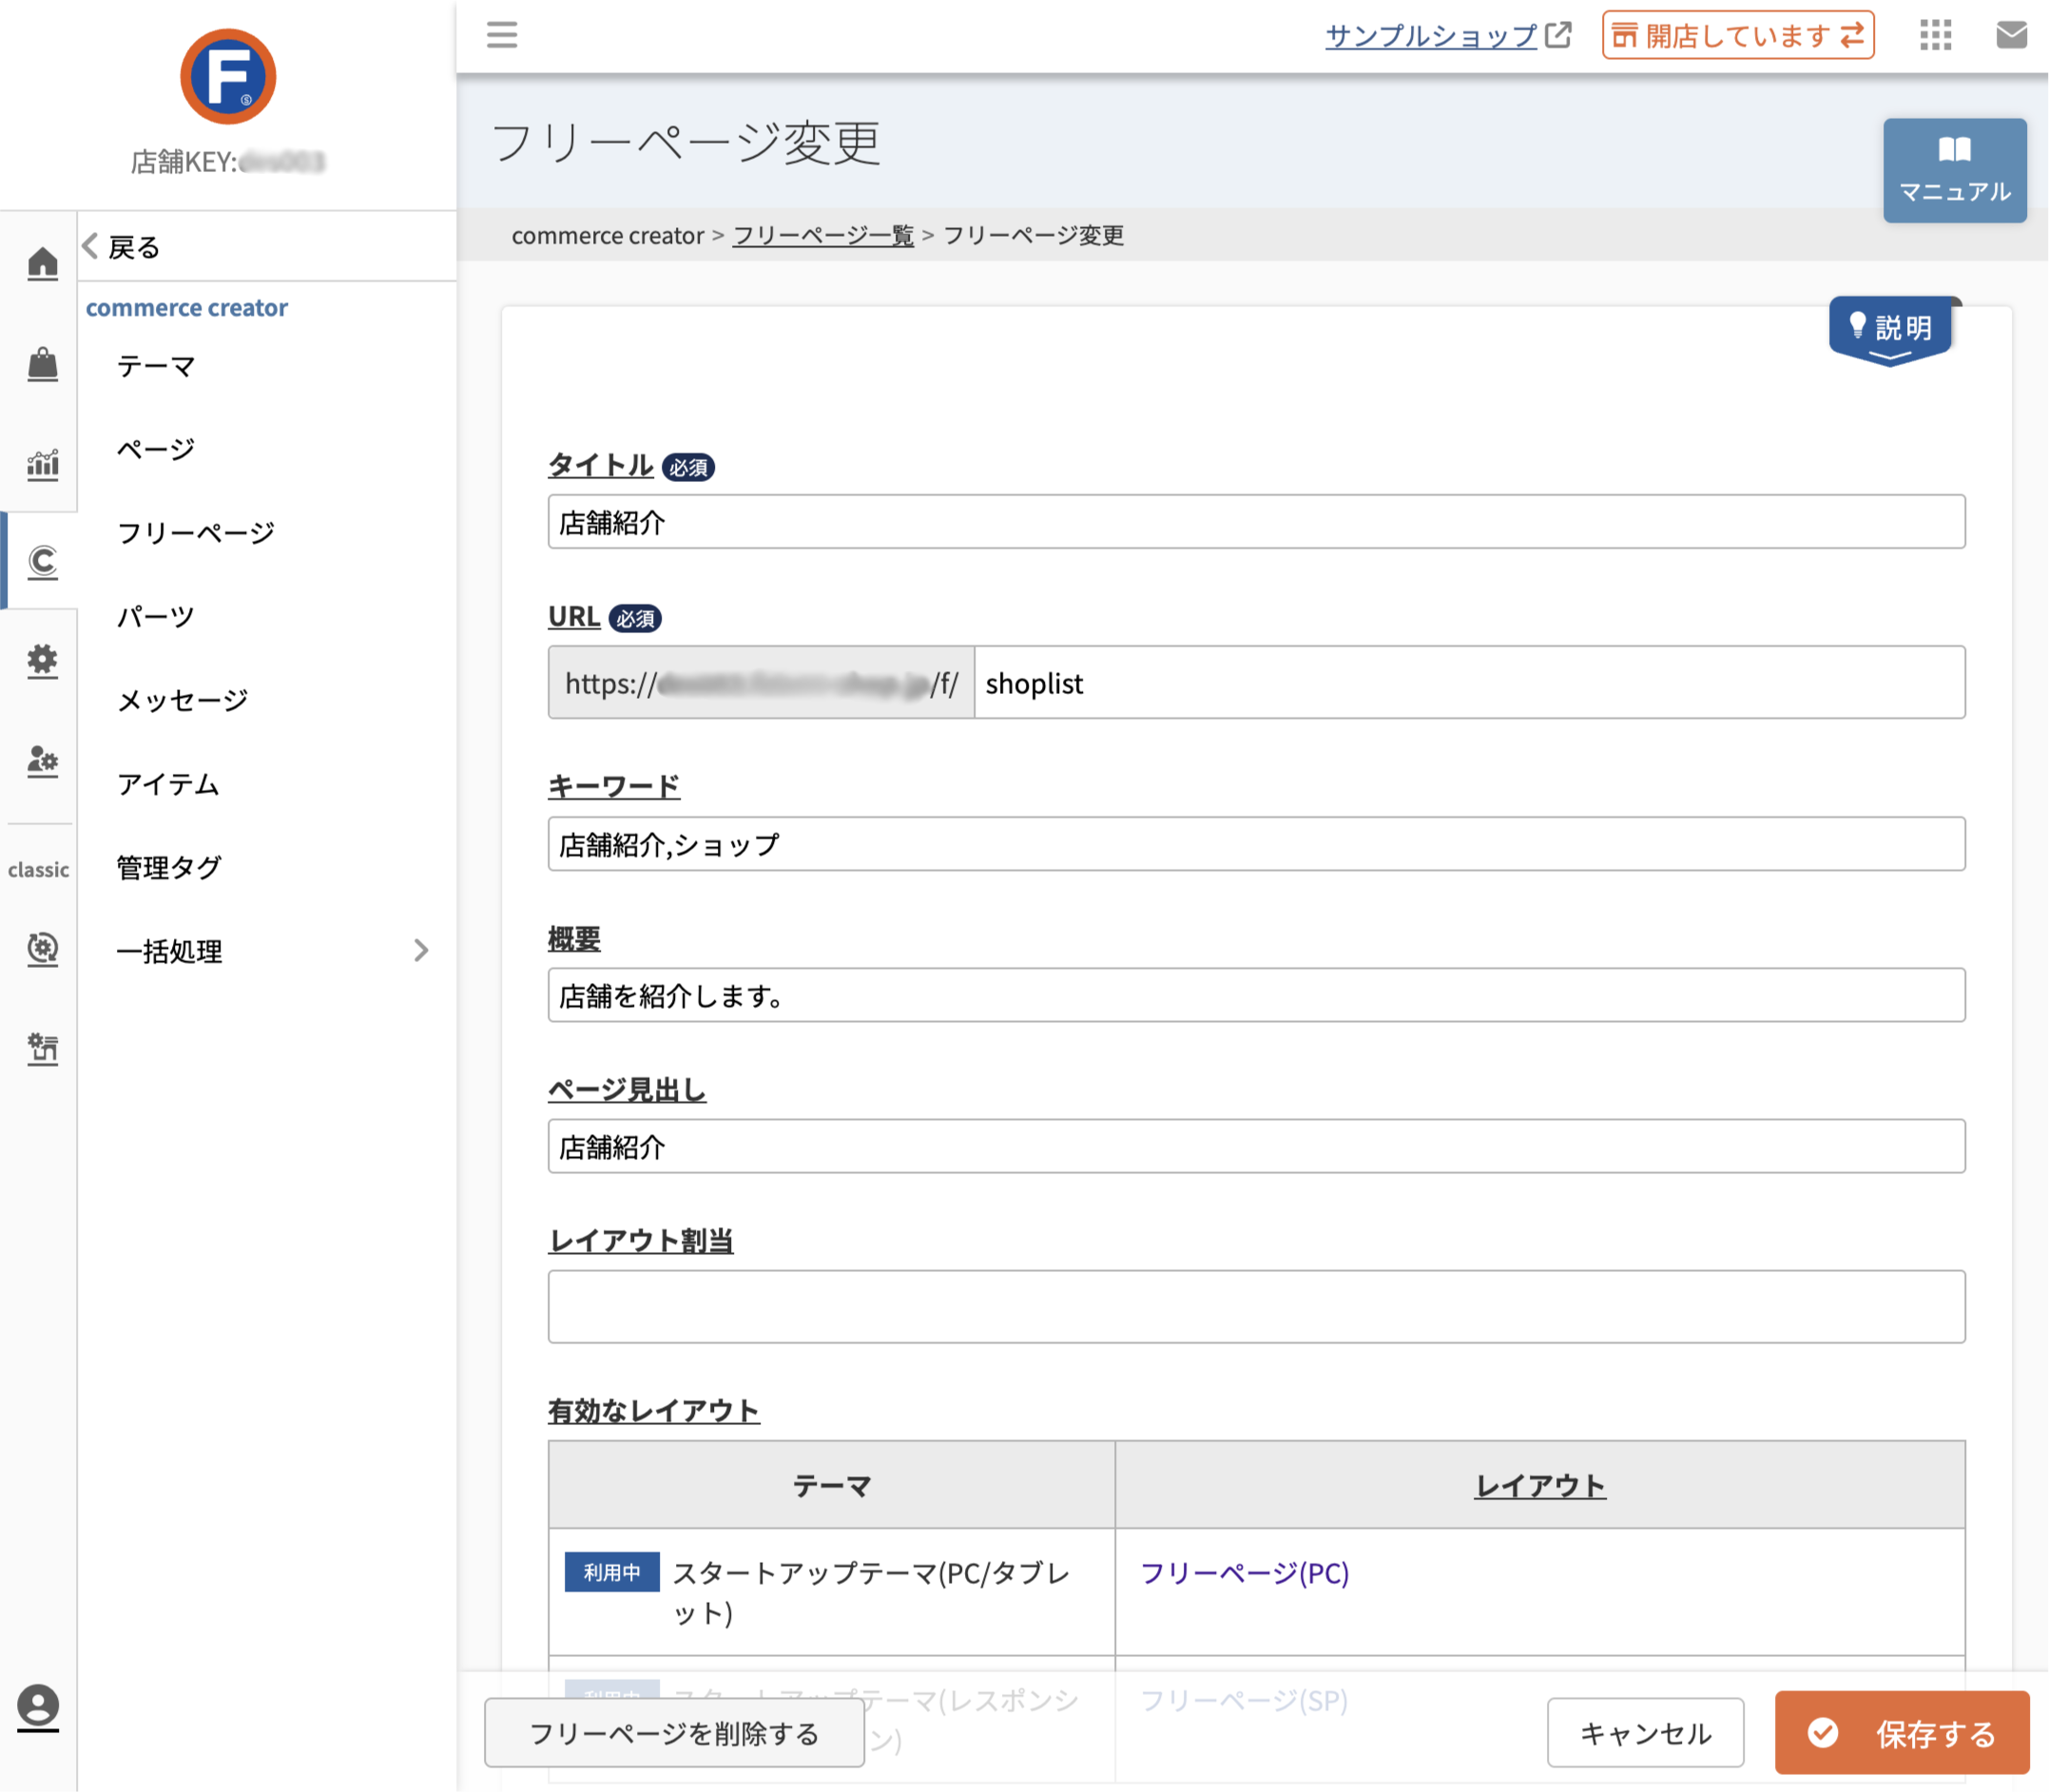2049x1792 pixels.
Task: Expand the 一括処理 submenu arrow
Action: point(421,950)
